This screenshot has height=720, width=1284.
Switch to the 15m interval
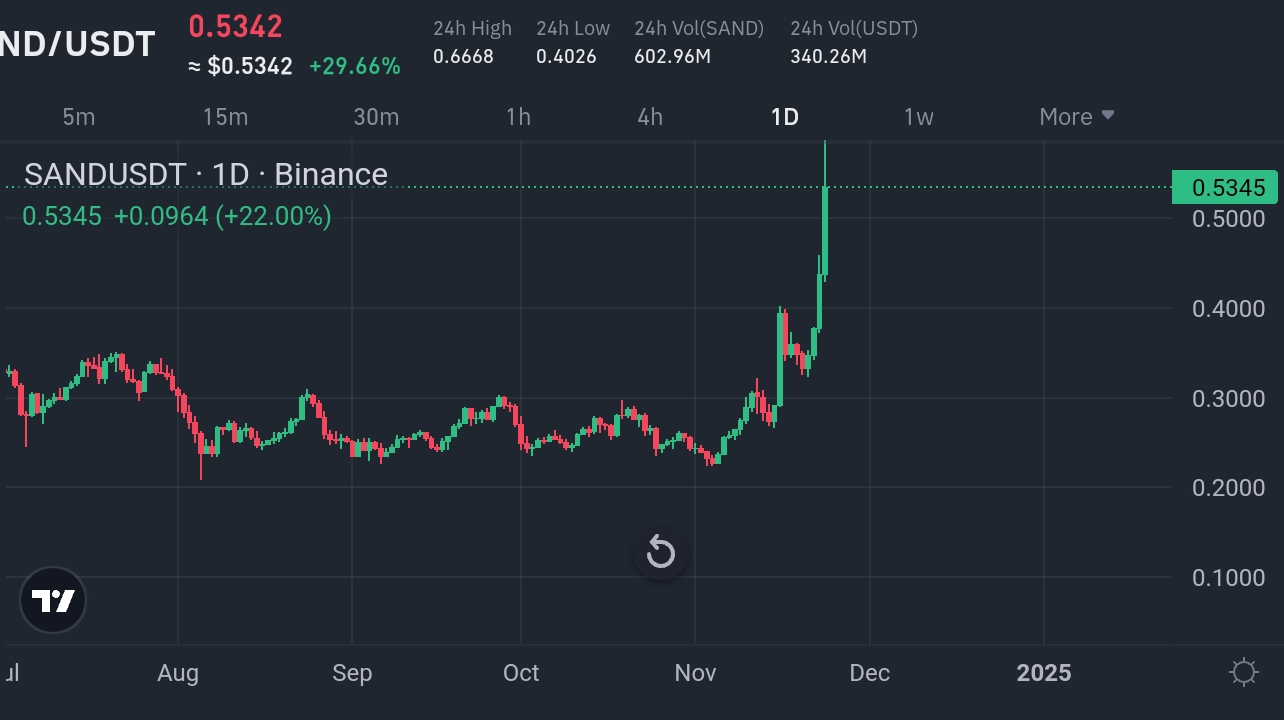click(x=225, y=116)
